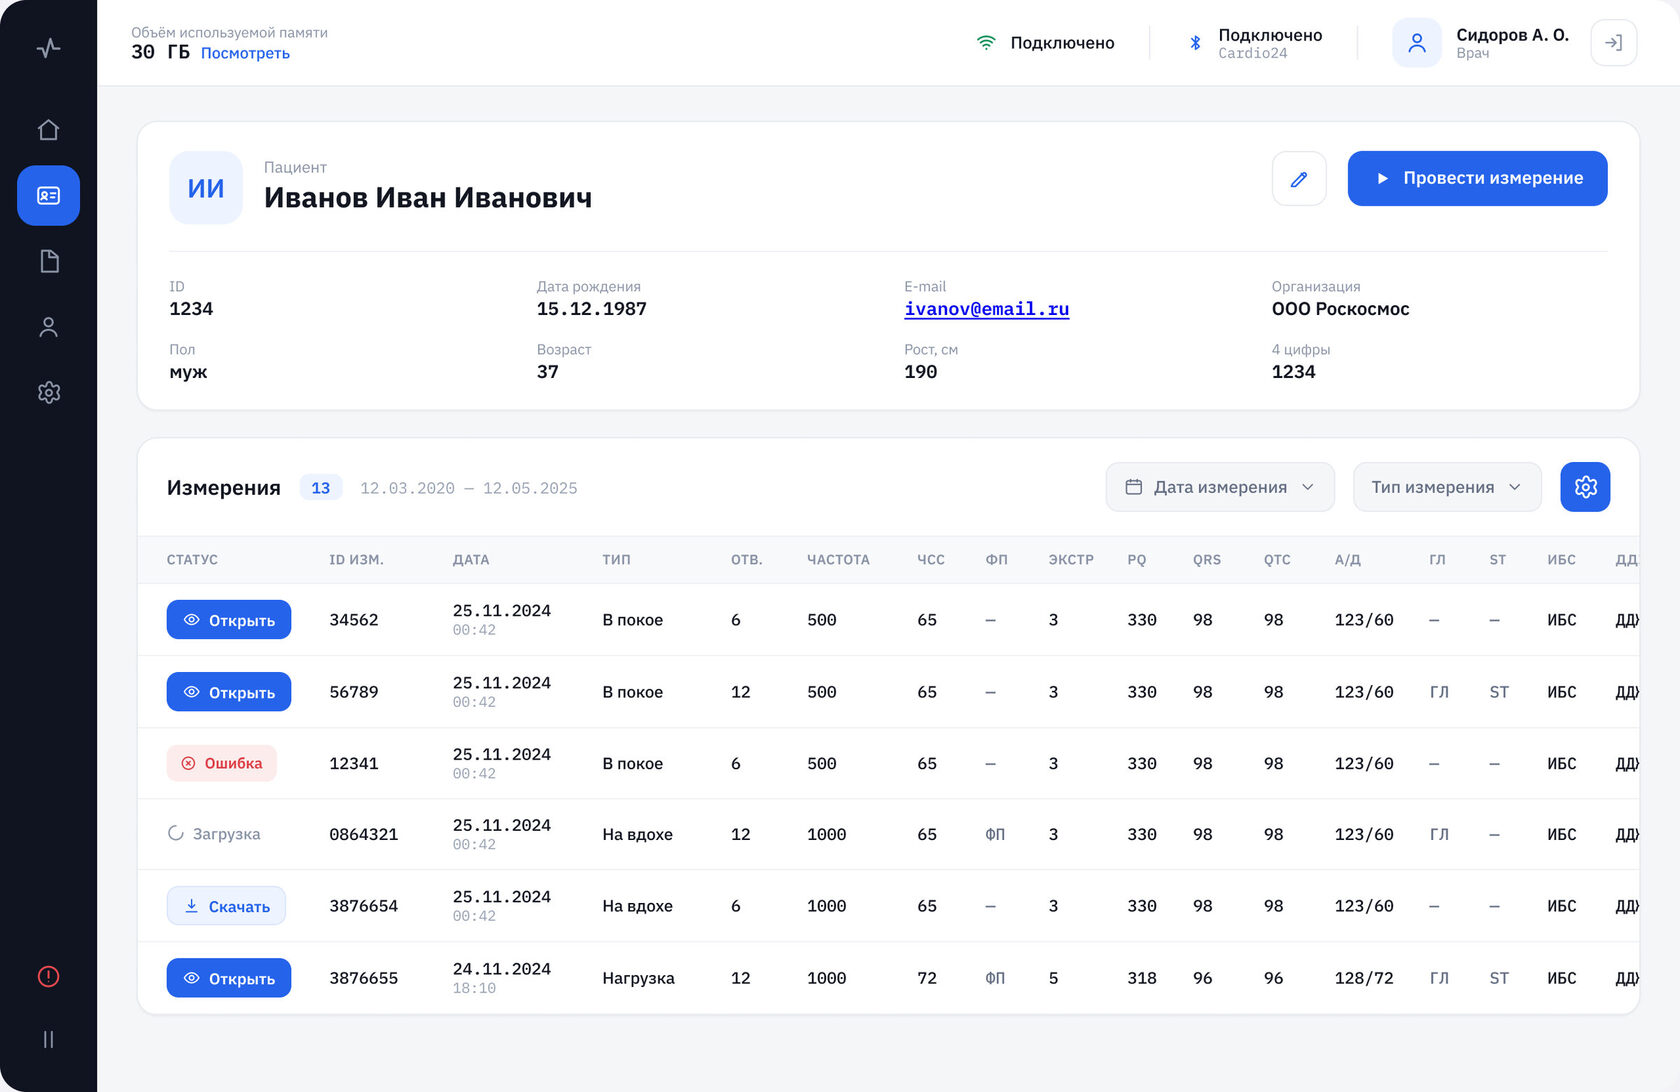Edit patient with the pencil icon
The width and height of the screenshot is (1680, 1092).
tap(1299, 179)
